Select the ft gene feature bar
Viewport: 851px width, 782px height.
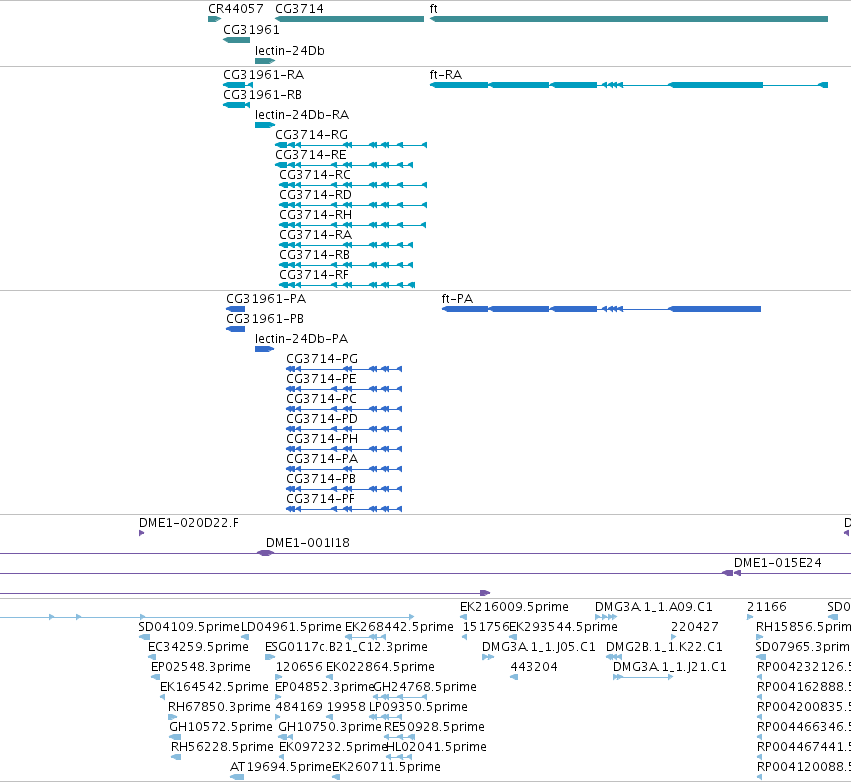629,19
